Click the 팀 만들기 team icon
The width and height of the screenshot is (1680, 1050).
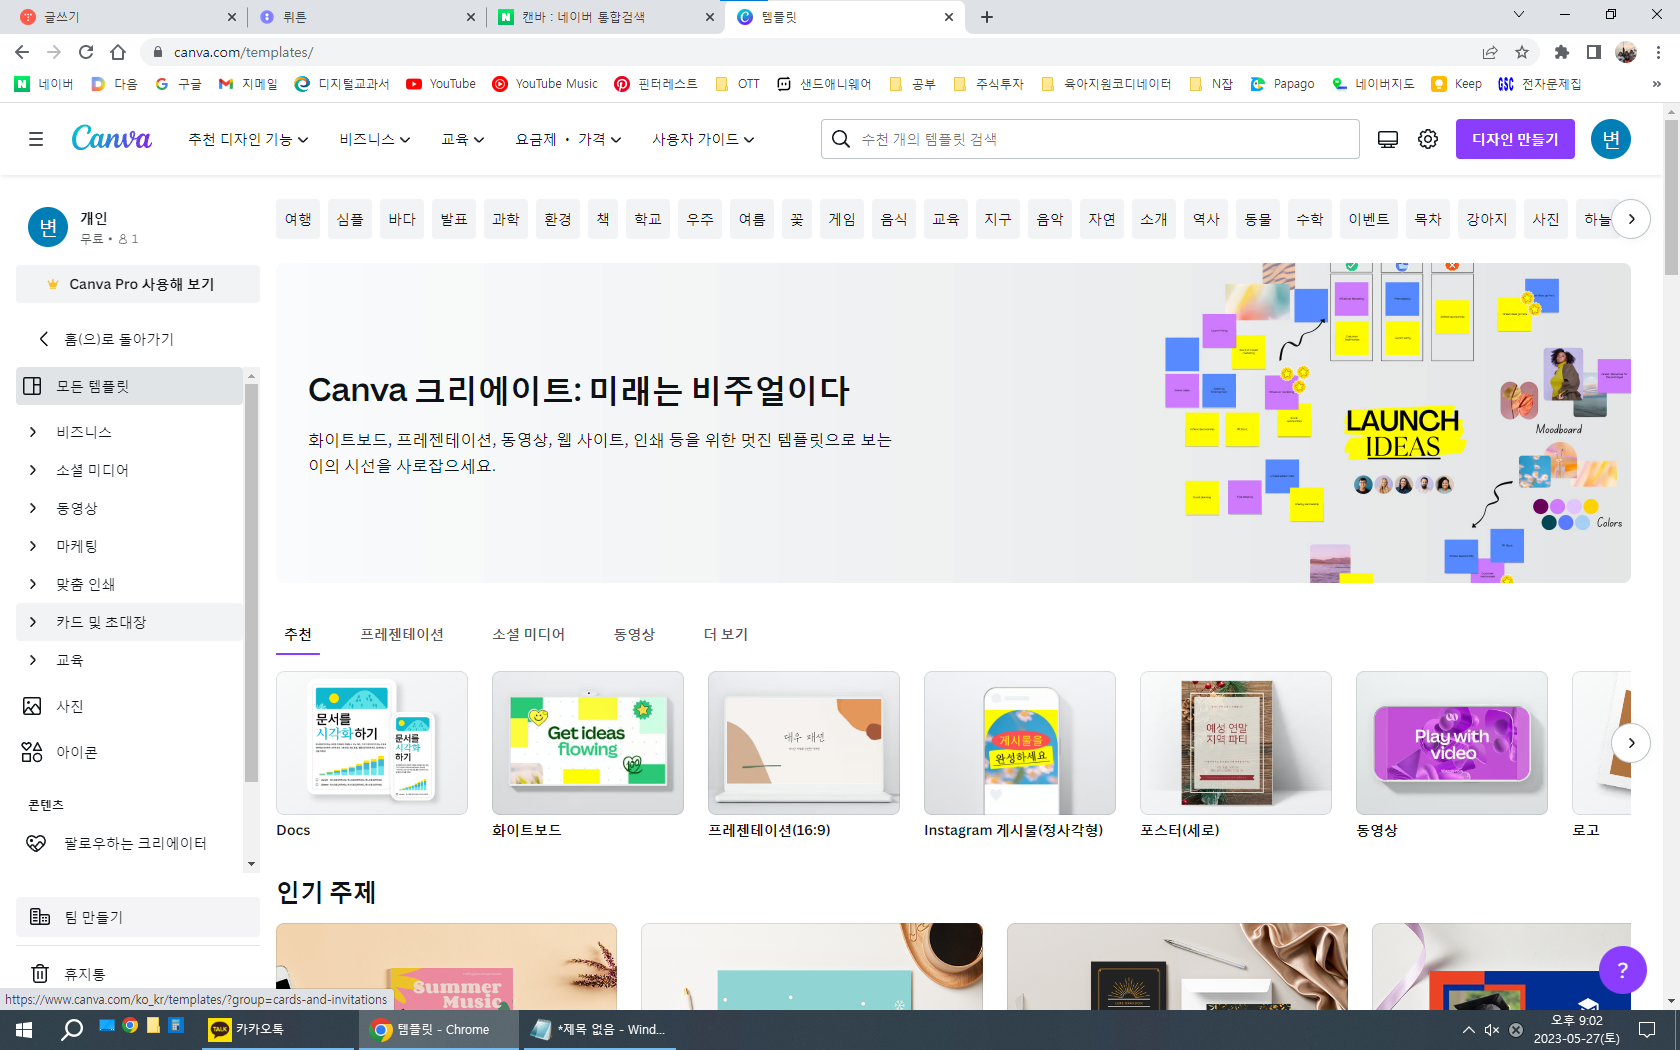pyautogui.click(x=40, y=917)
